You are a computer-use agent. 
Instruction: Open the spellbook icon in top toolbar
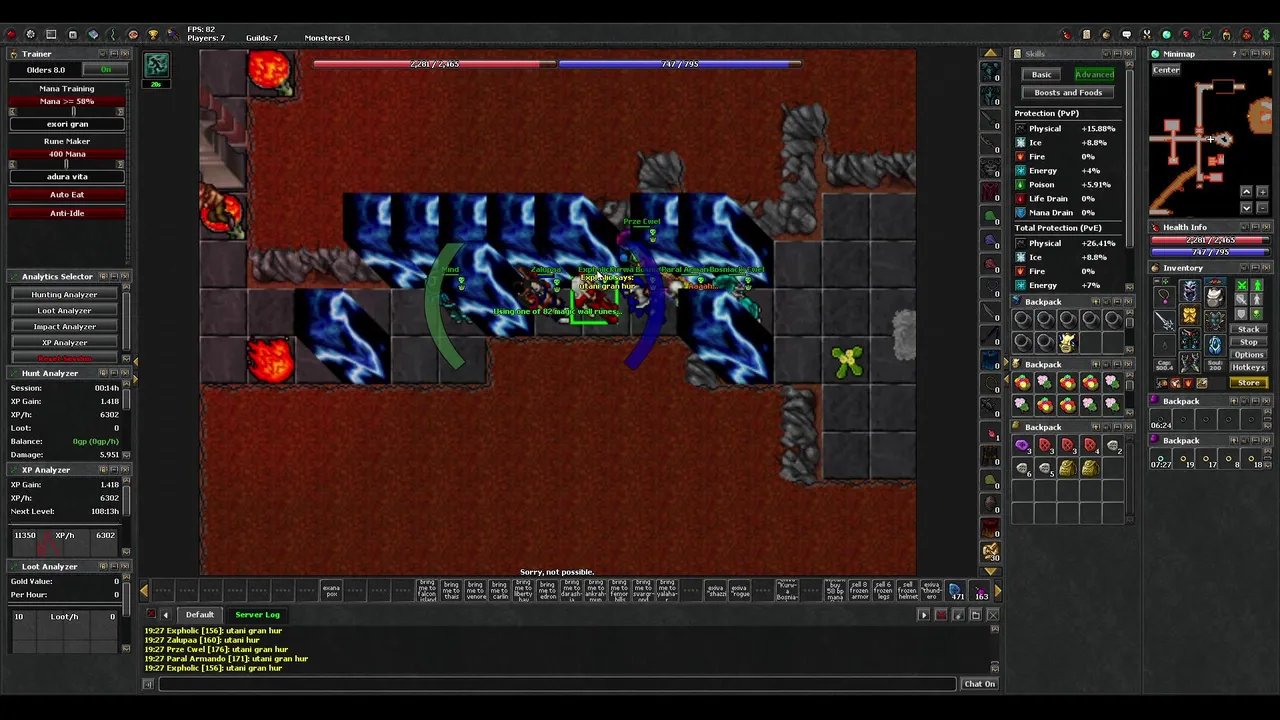coord(93,35)
